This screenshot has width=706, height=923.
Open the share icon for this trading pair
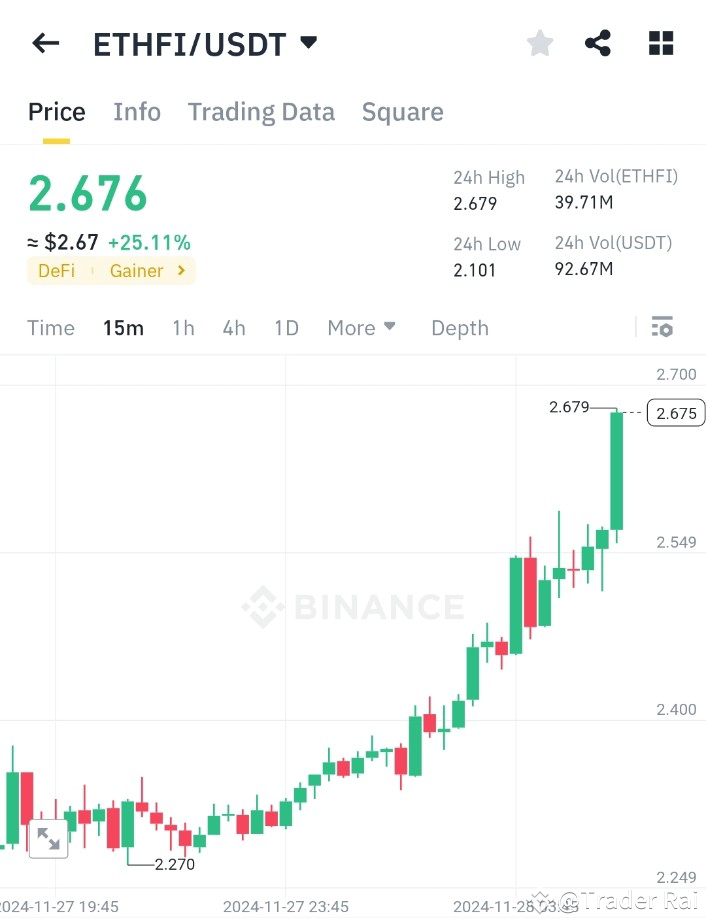click(x=598, y=43)
